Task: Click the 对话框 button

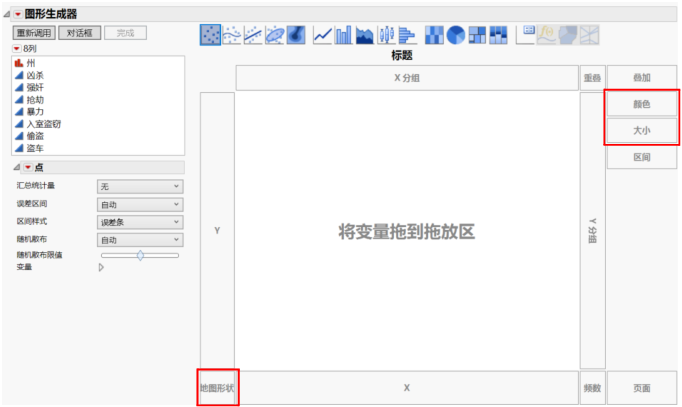Action: pos(80,33)
